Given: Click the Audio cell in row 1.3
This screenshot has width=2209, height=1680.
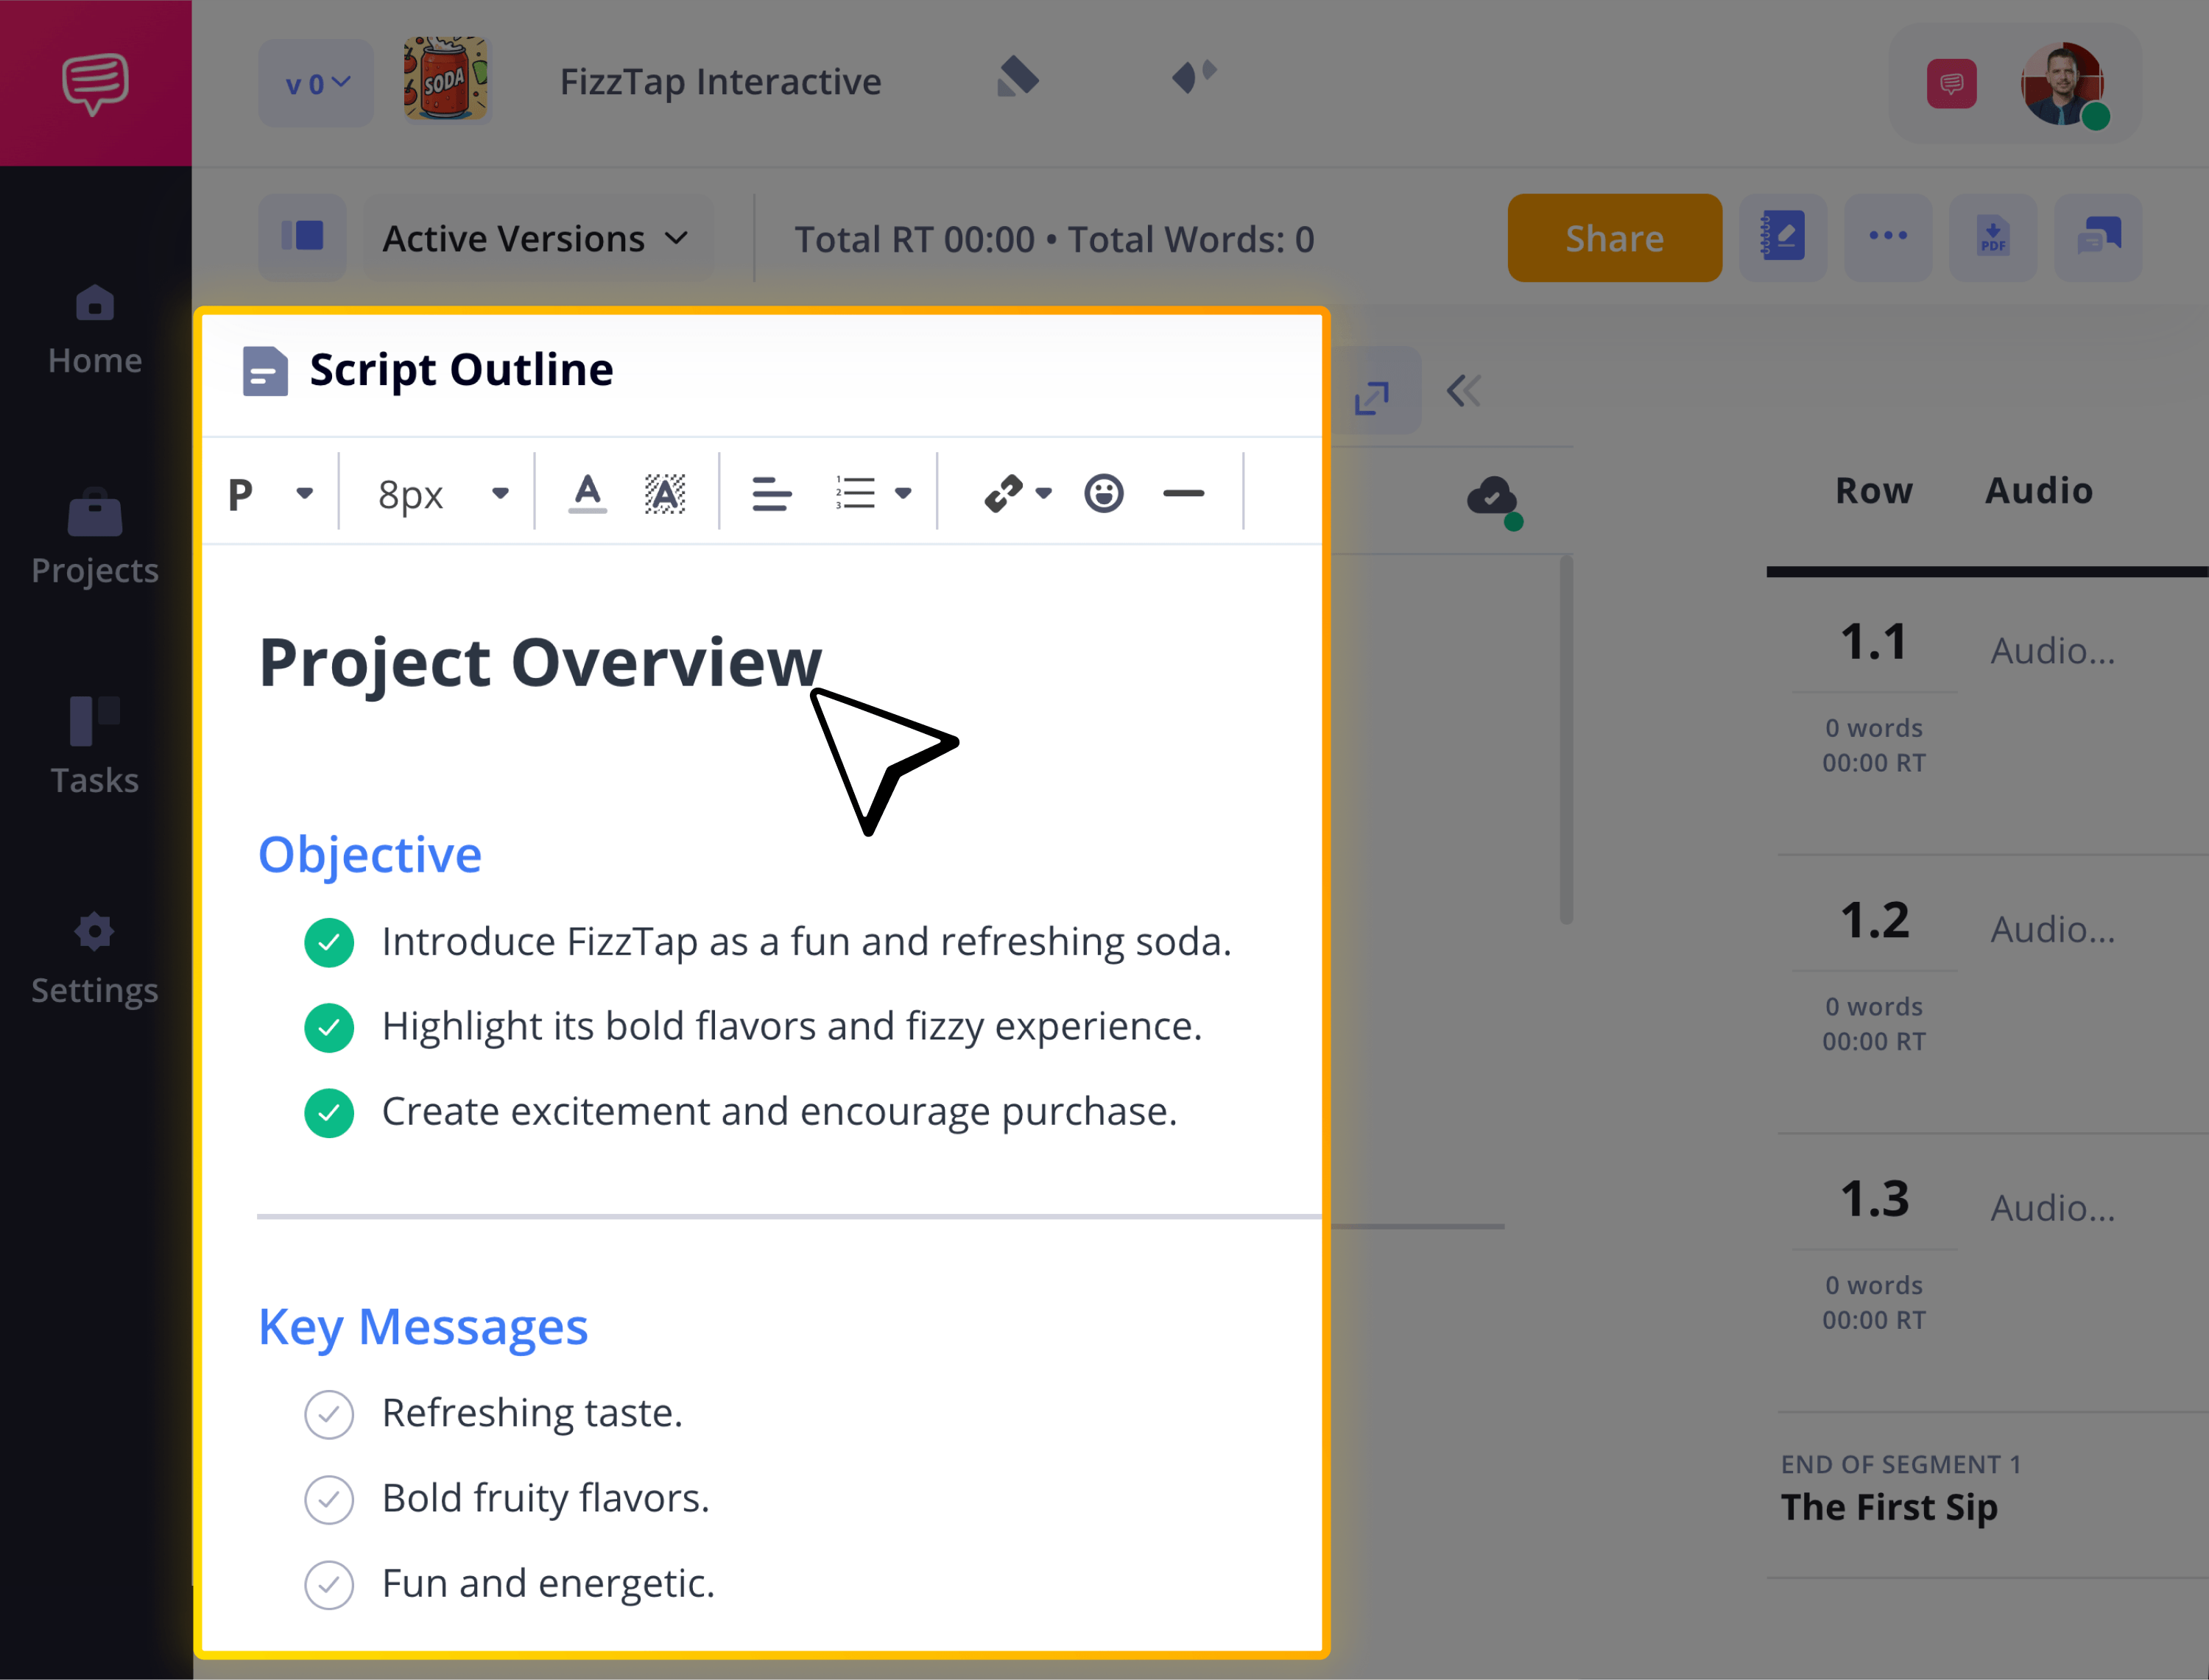Looking at the screenshot, I should [2053, 1209].
